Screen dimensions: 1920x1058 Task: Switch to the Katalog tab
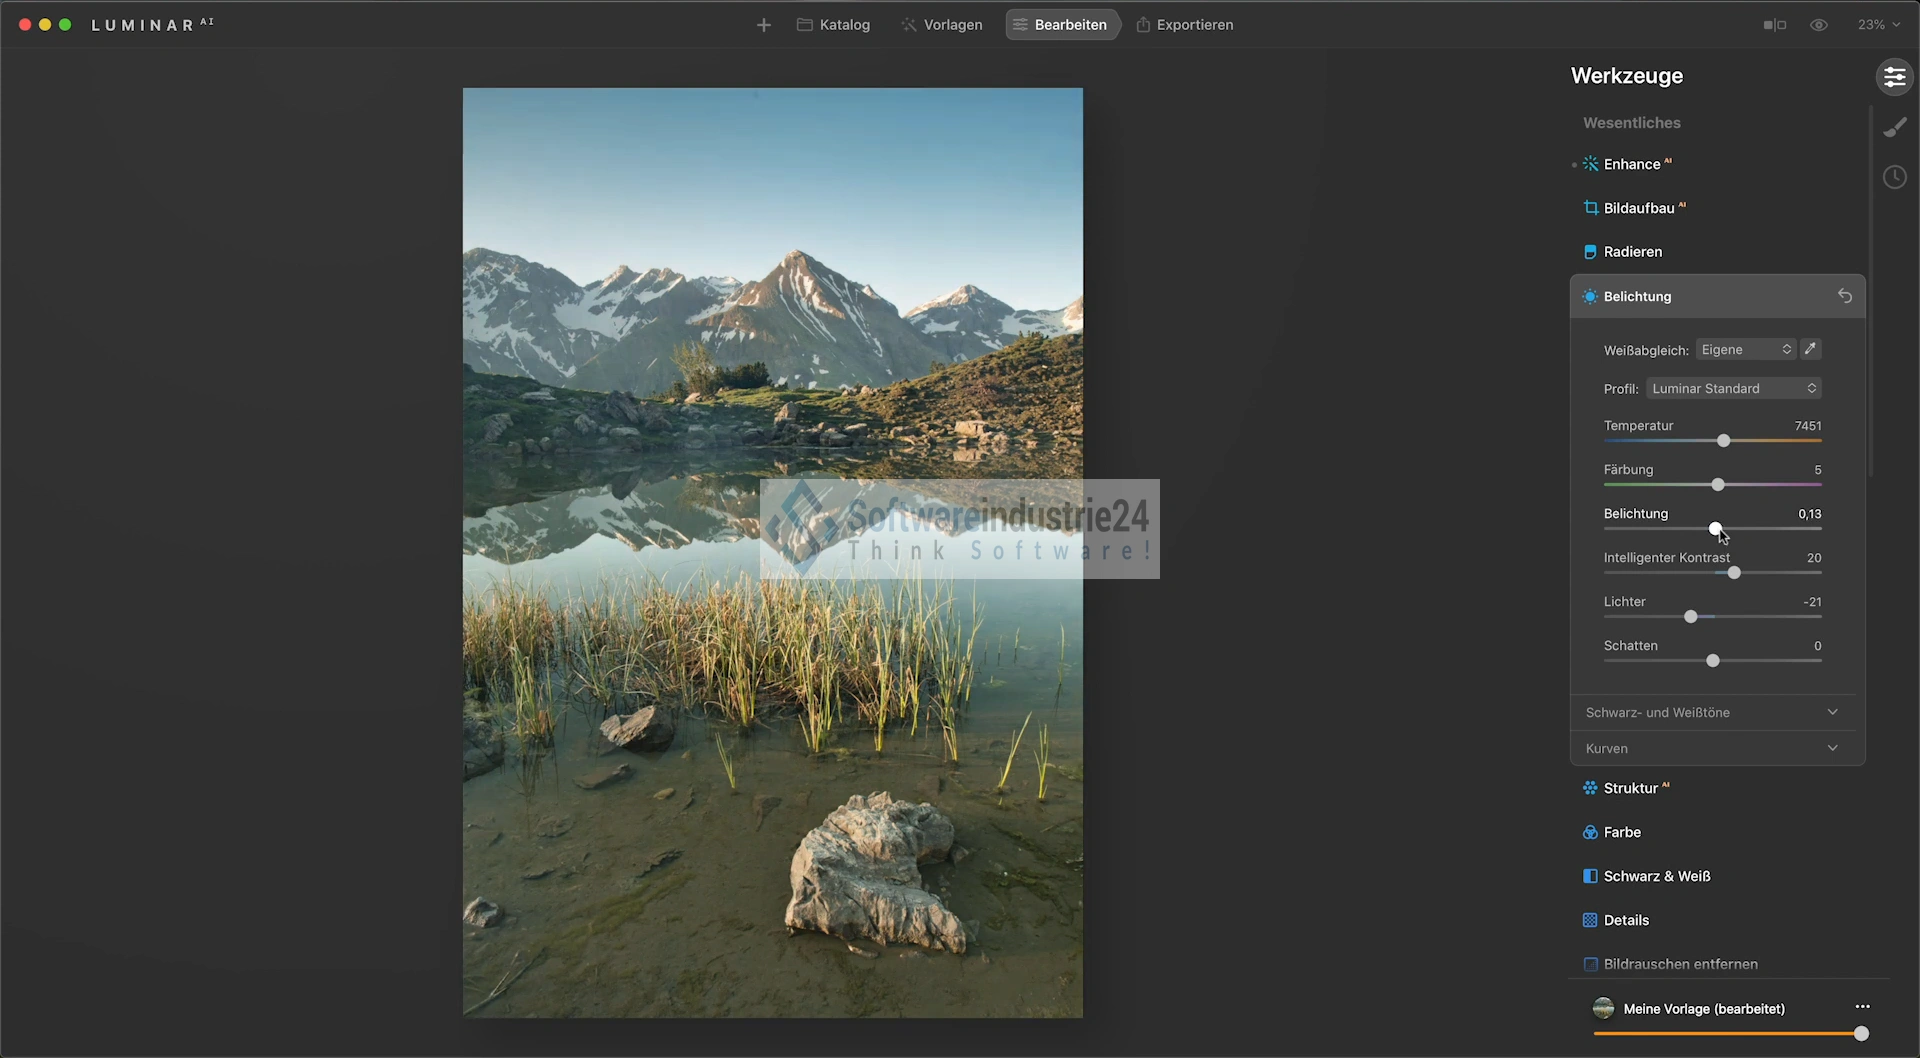(x=833, y=25)
